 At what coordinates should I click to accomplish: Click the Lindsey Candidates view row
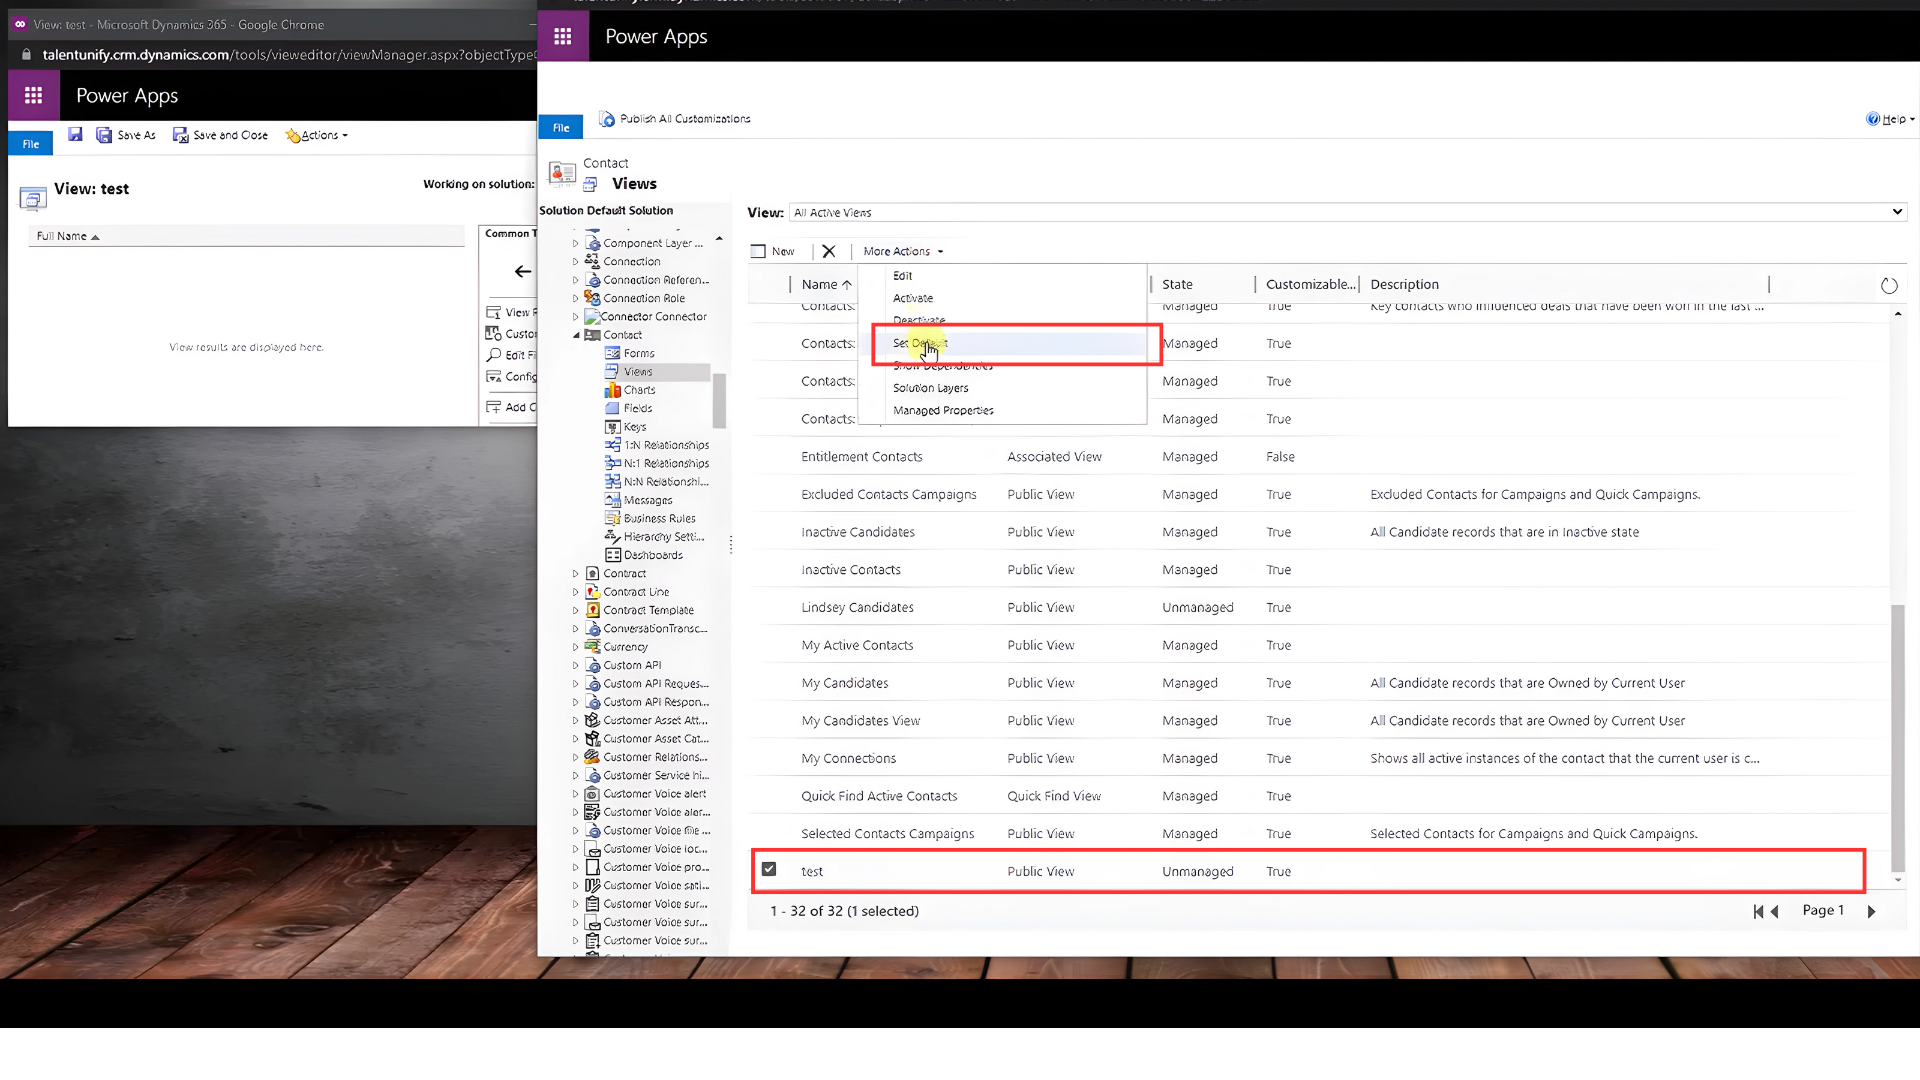pyautogui.click(x=1319, y=607)
